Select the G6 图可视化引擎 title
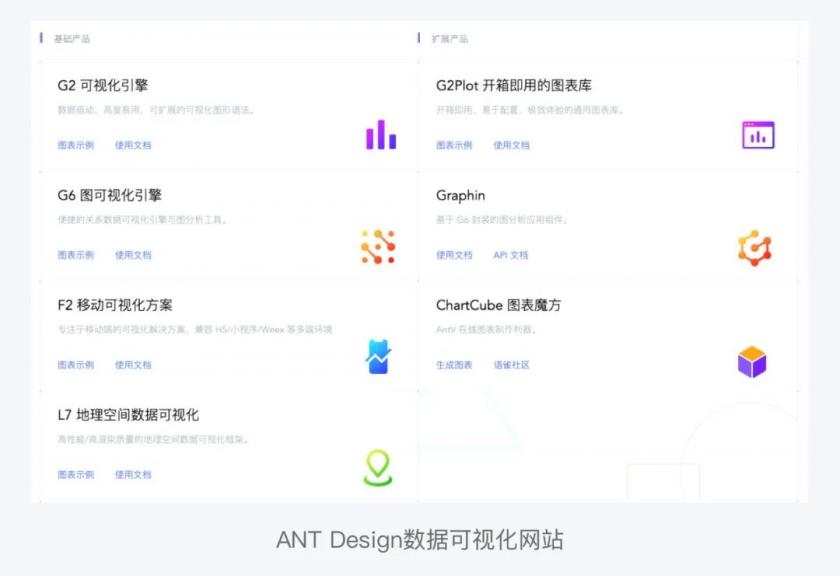Viewport: 840px width, 576px height. click(x=109, y=196)
